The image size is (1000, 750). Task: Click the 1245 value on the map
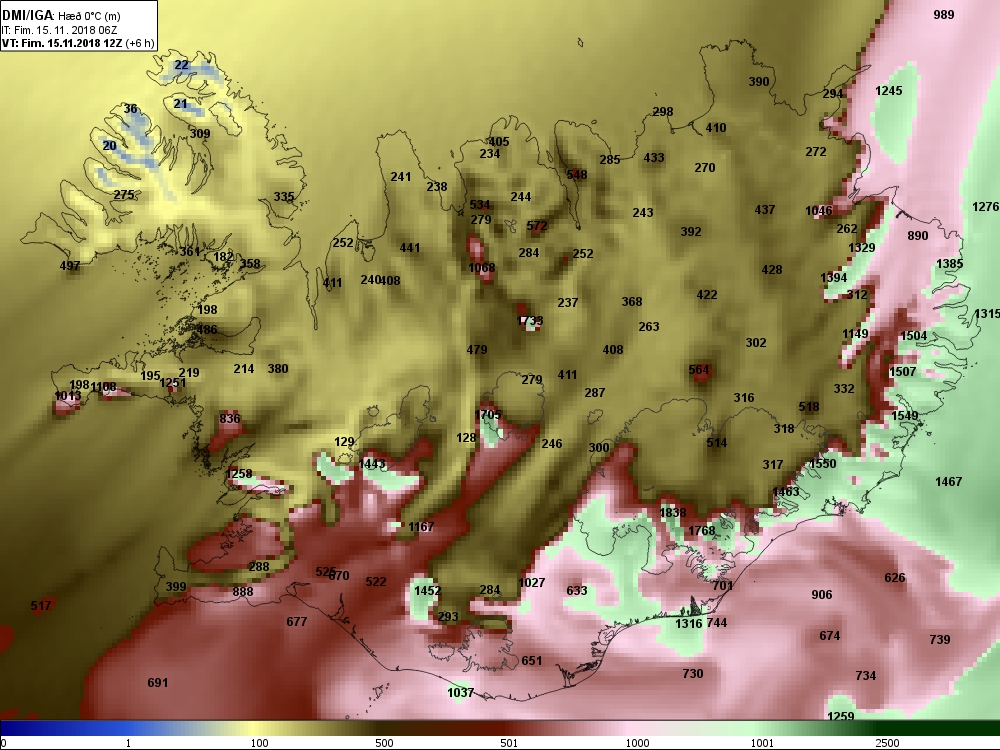pos(889,91)
